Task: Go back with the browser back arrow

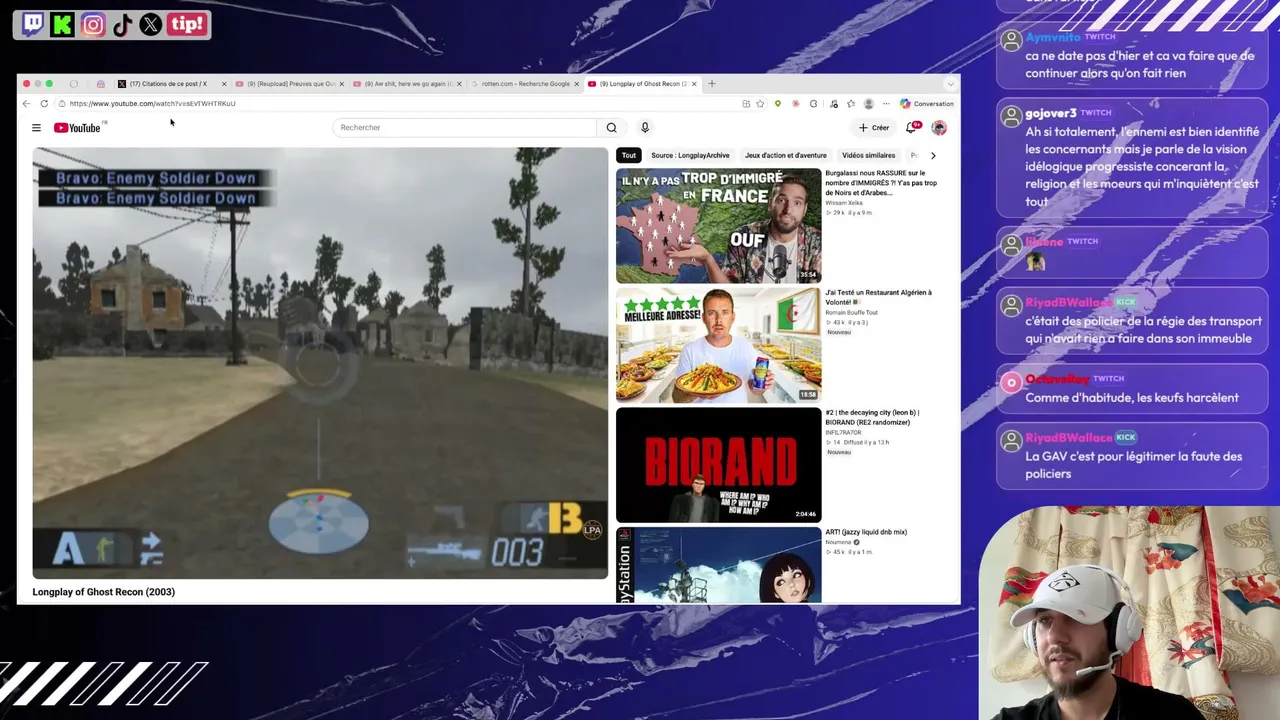Action: (26, 104)
